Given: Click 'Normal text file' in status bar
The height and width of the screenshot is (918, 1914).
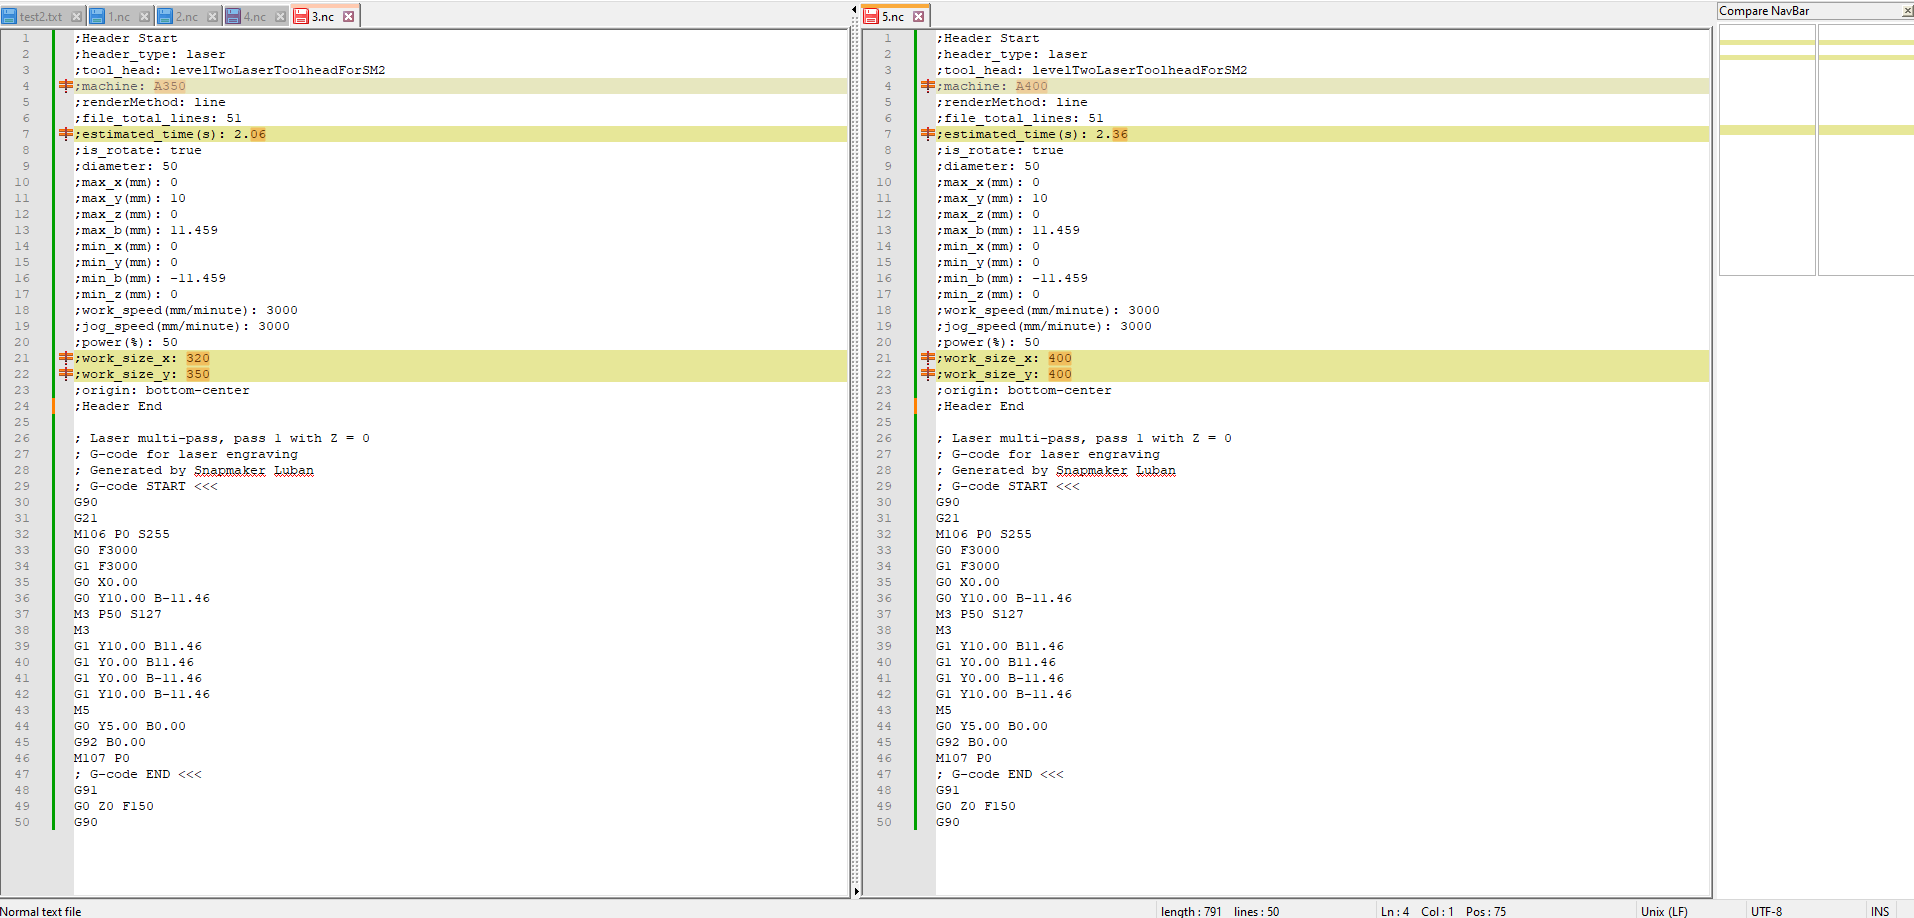Looking at the screenshot, I should [x=41, y=911].
